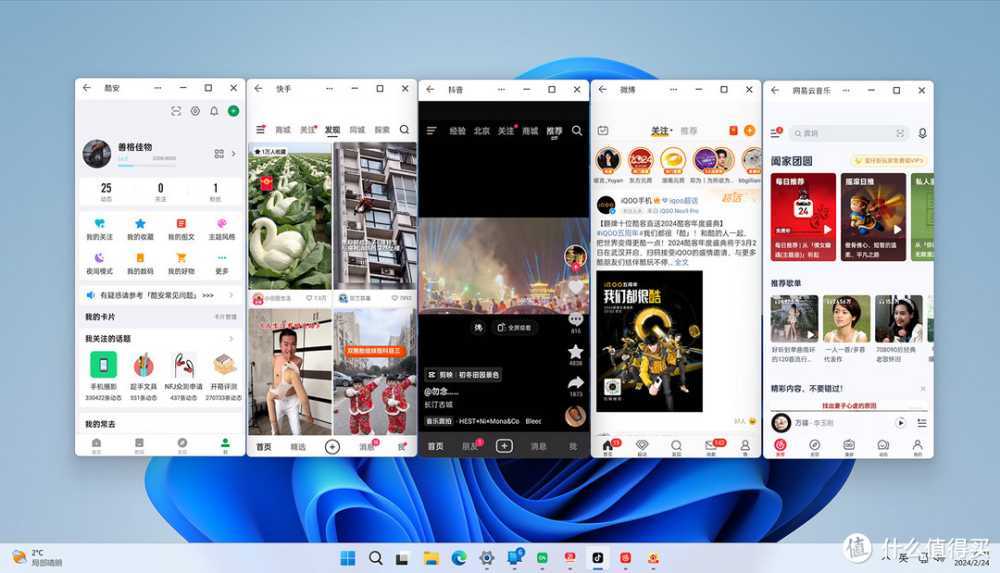Image resolution: width=1000 pixels, height=573 pixels.
Task: Open the hamburger menu in Kuaishou window
Action: coord(260,130)
